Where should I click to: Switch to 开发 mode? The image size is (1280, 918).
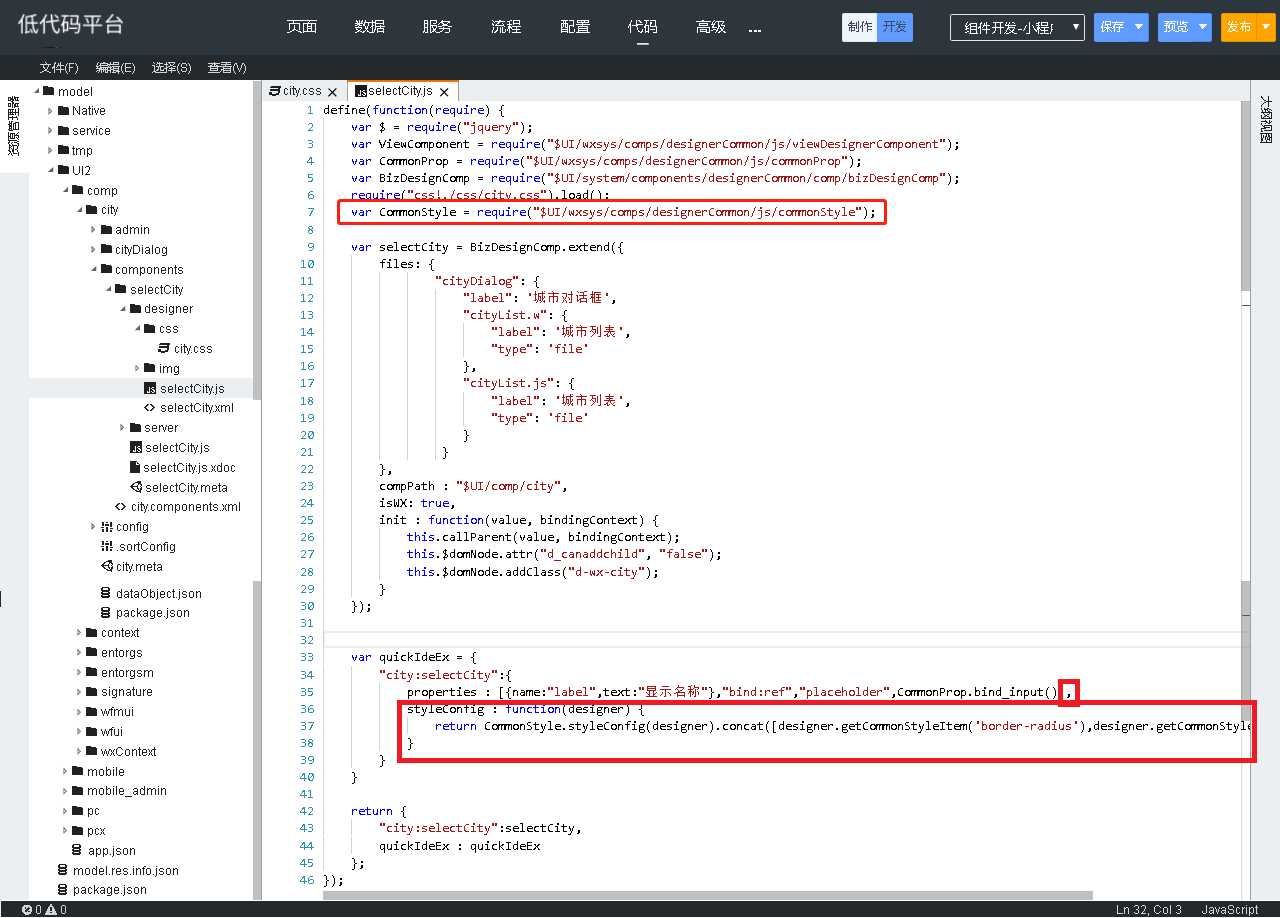894,27
